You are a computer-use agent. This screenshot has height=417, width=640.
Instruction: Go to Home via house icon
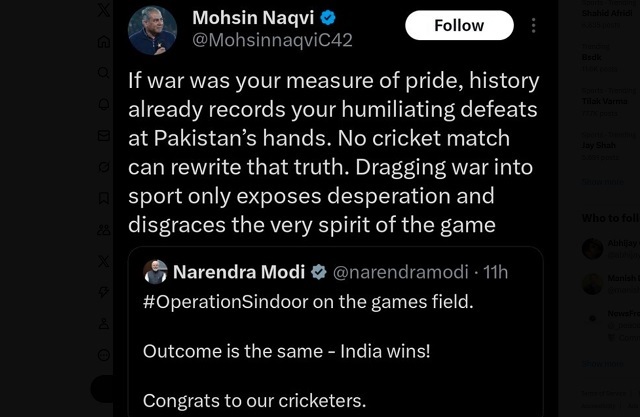point(104,42)
